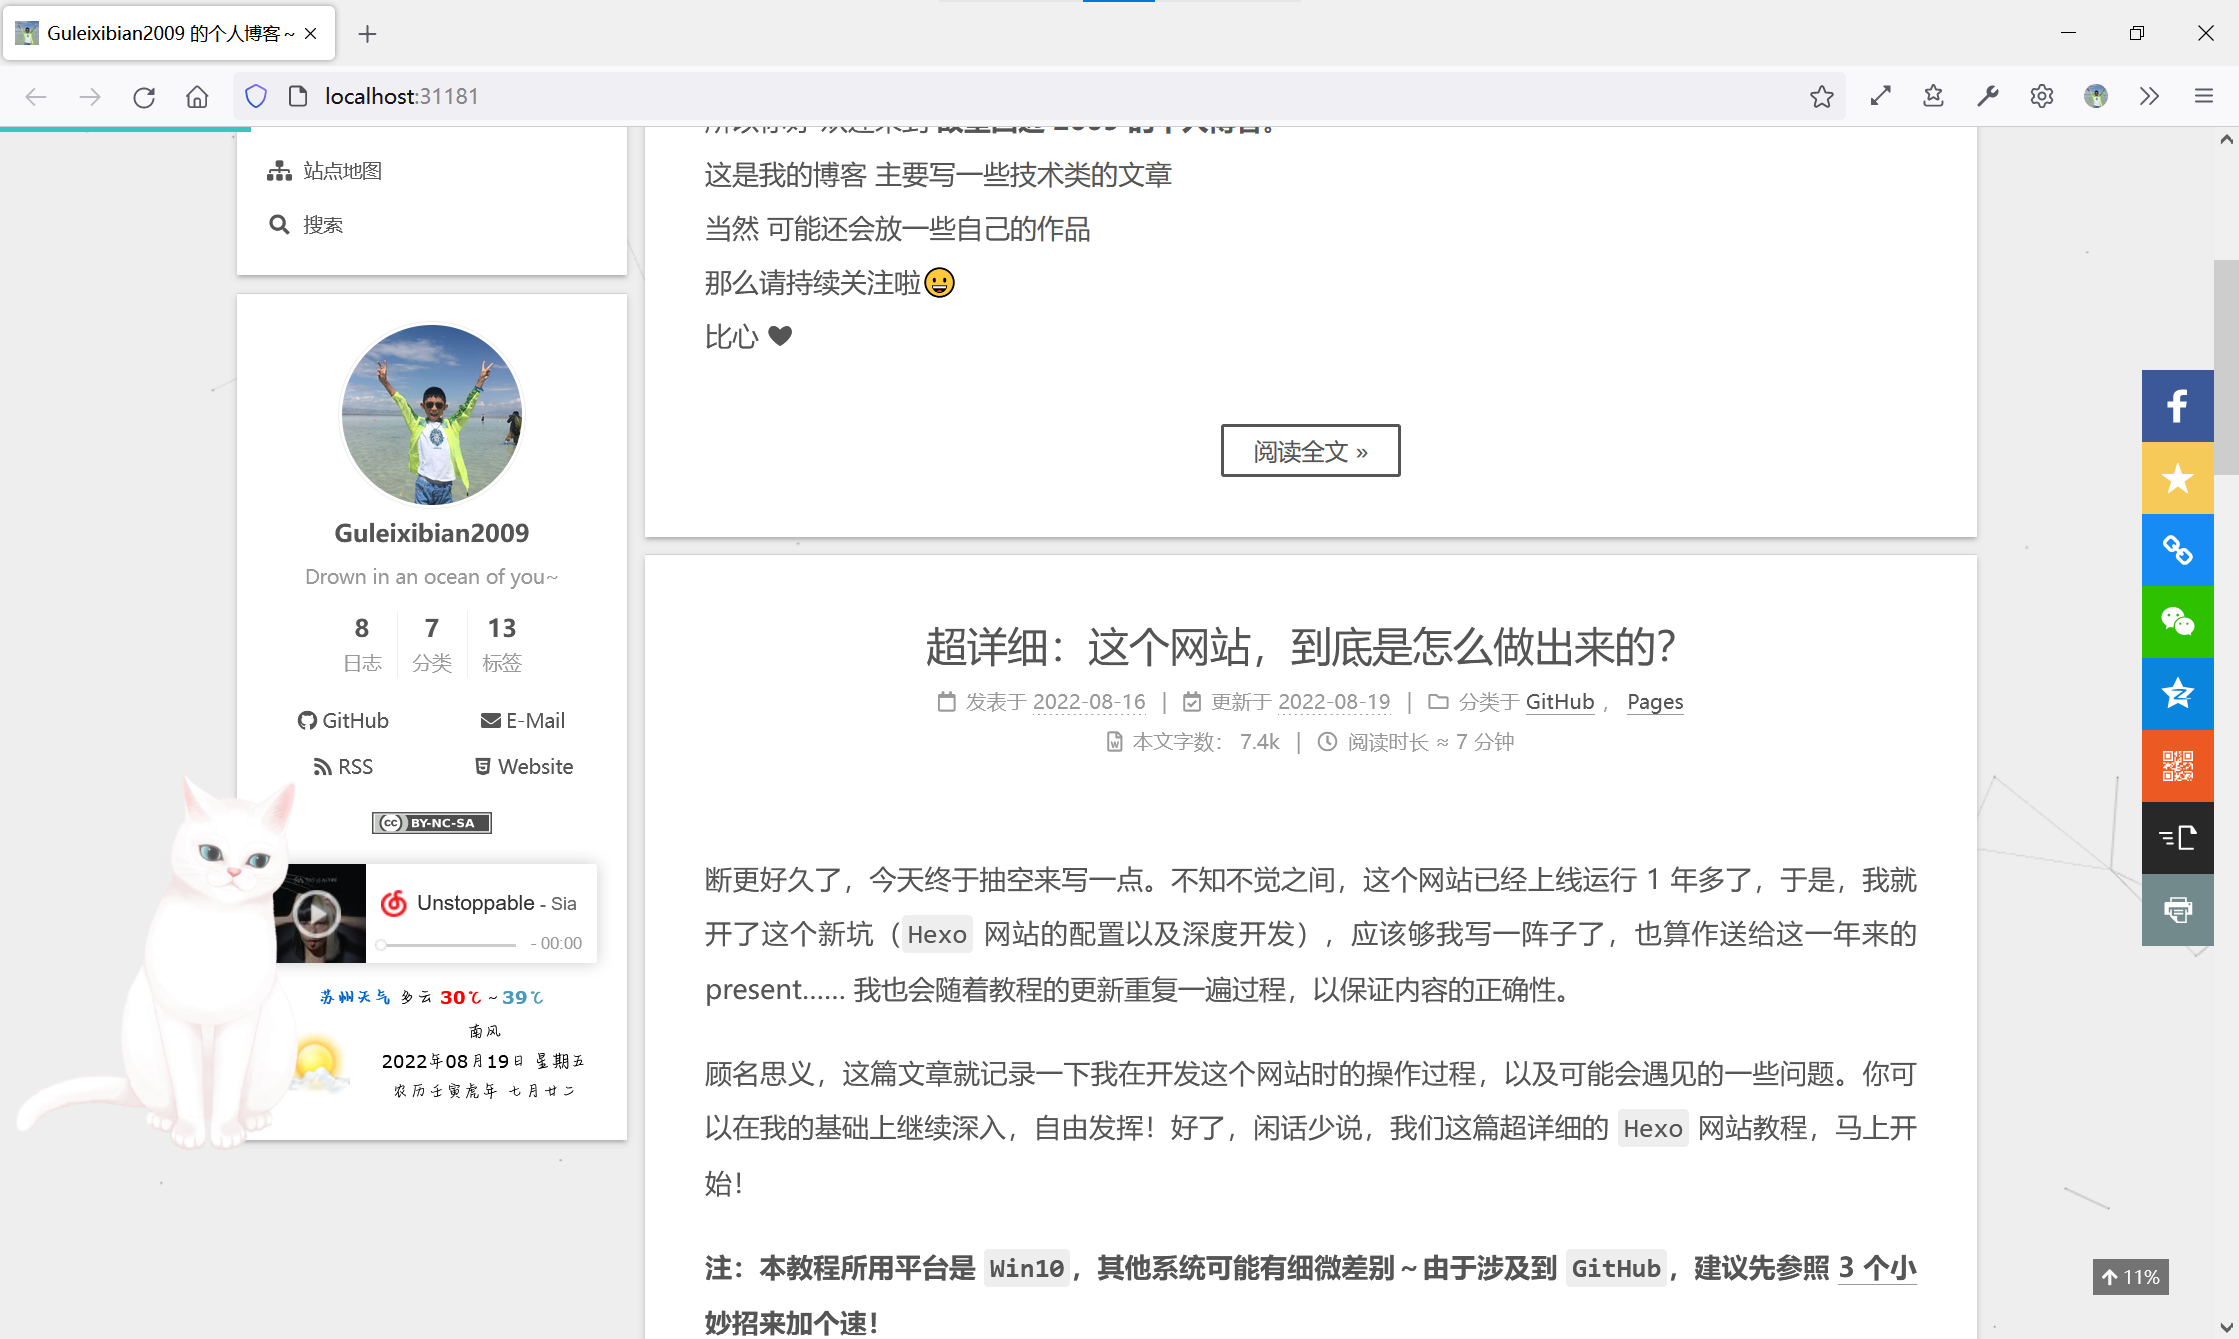The width and height of the screenshot is (2239, 1339).
Task: Click the profile avatar photo
Action: point(432,414)
